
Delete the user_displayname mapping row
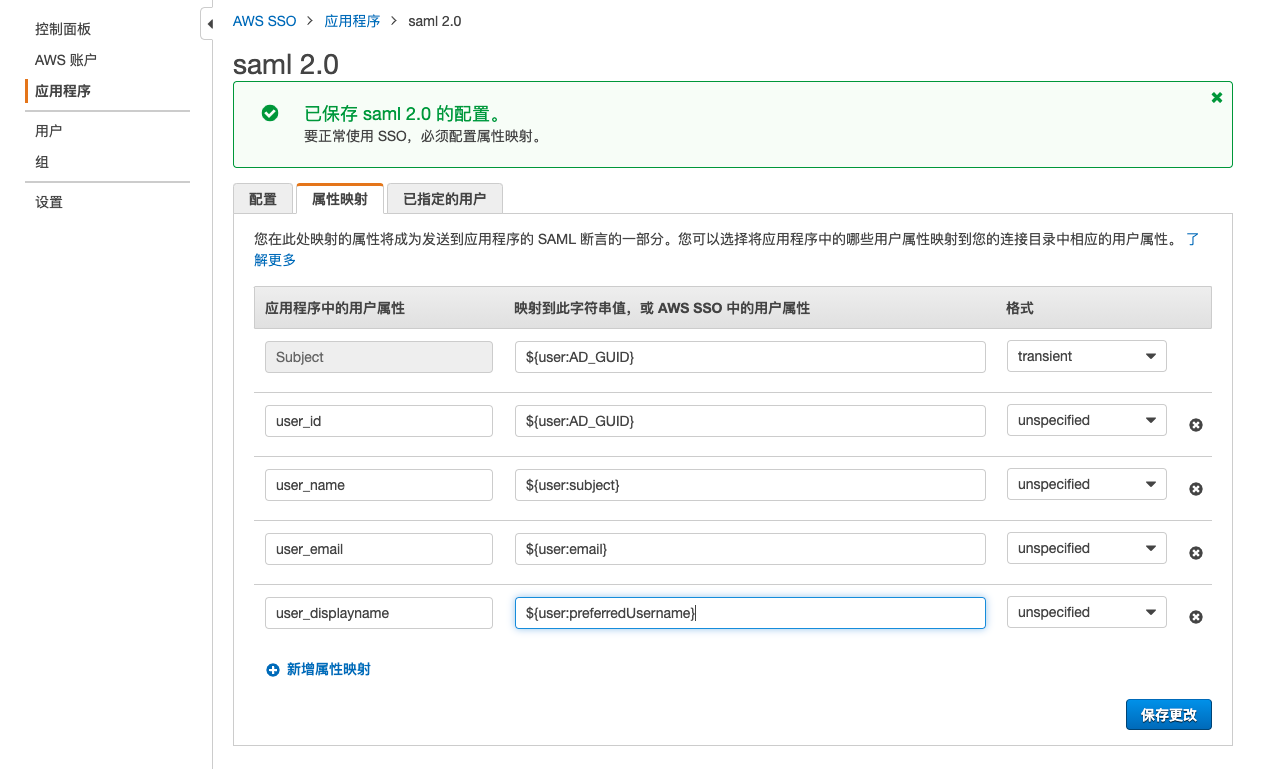pyautogui.click(x=1195, y=617)
